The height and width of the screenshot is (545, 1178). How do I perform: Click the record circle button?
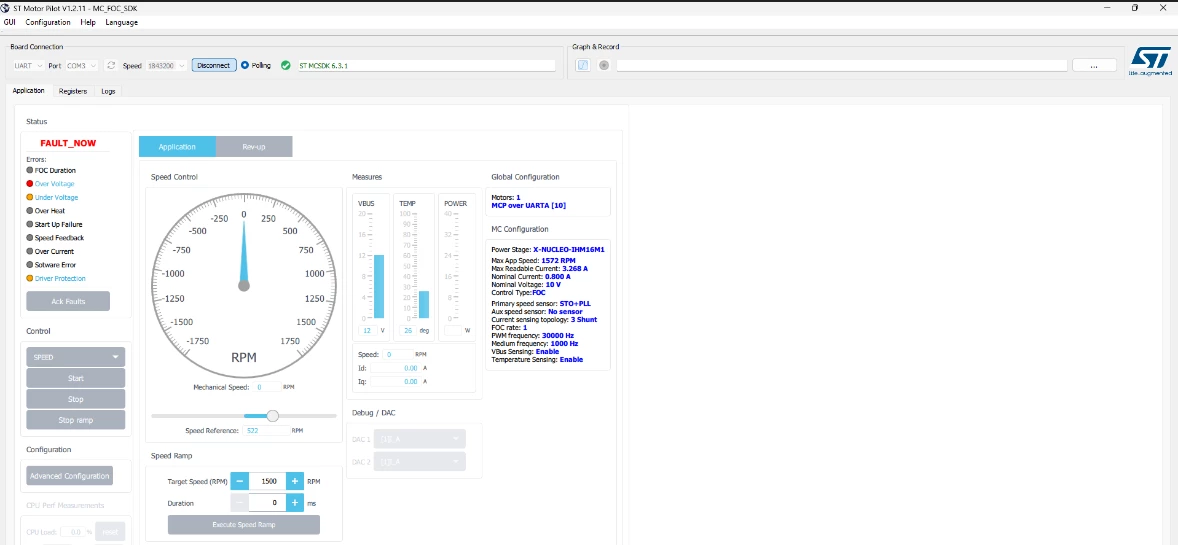[604, 65]
